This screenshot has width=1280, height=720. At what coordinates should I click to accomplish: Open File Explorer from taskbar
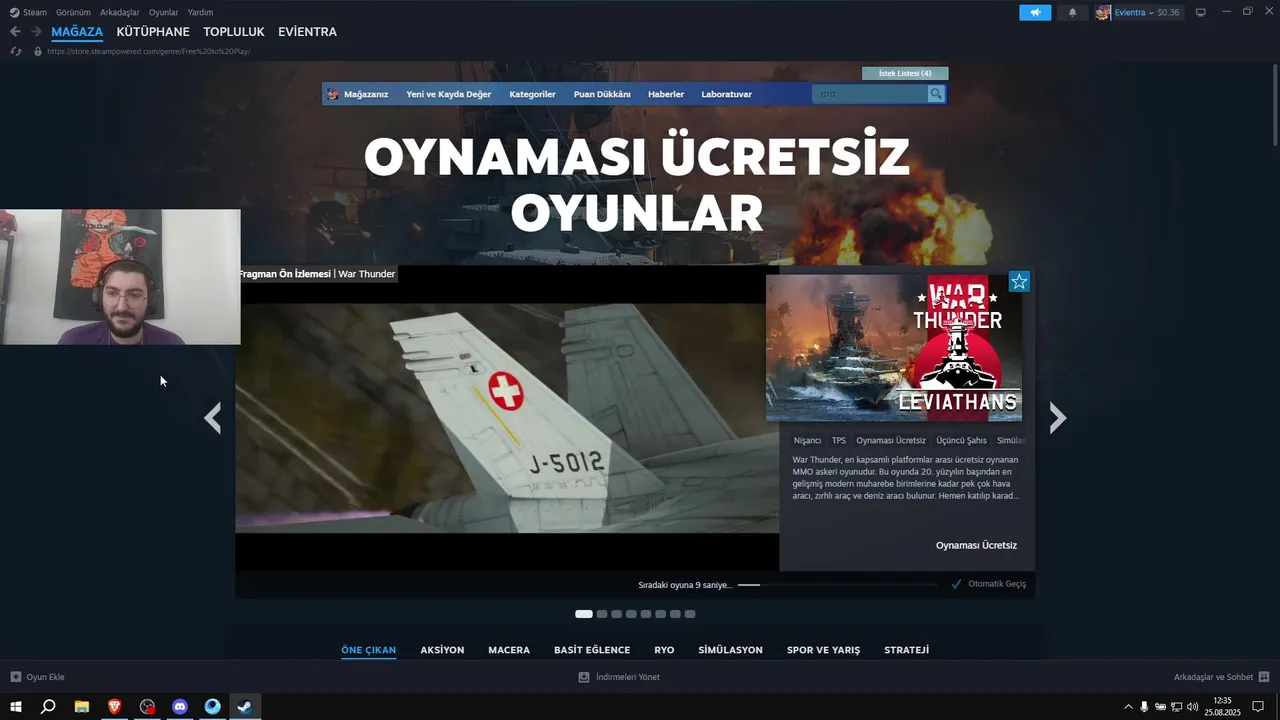[81, 707]
